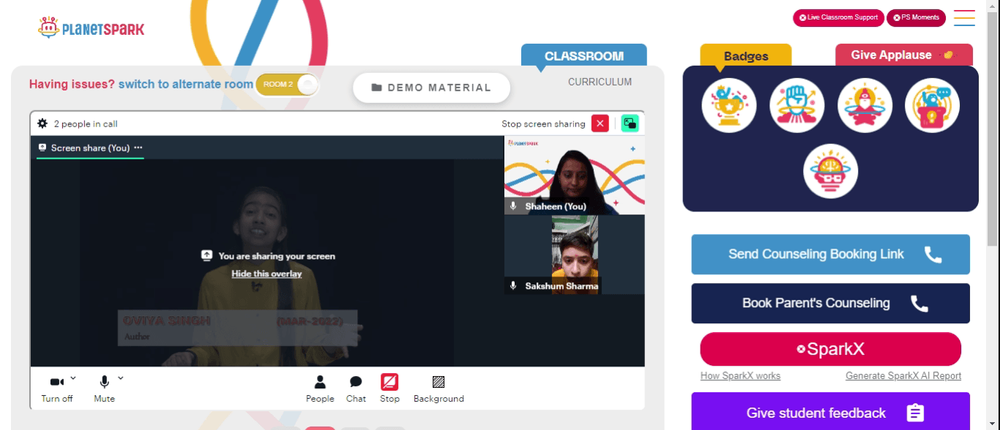Screen dimensions: 1000x430
Task: Open DEMO MATERIAL folder
Action: tap(432, 87)
